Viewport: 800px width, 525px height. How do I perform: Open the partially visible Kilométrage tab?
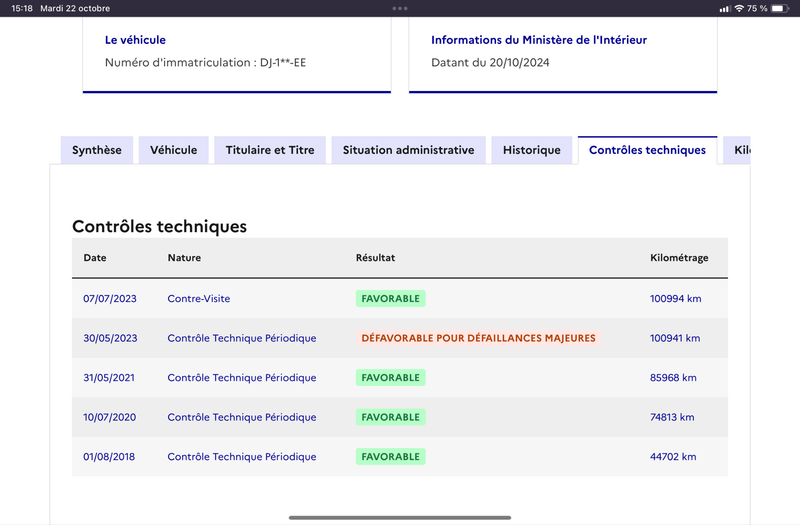point(737,150)
